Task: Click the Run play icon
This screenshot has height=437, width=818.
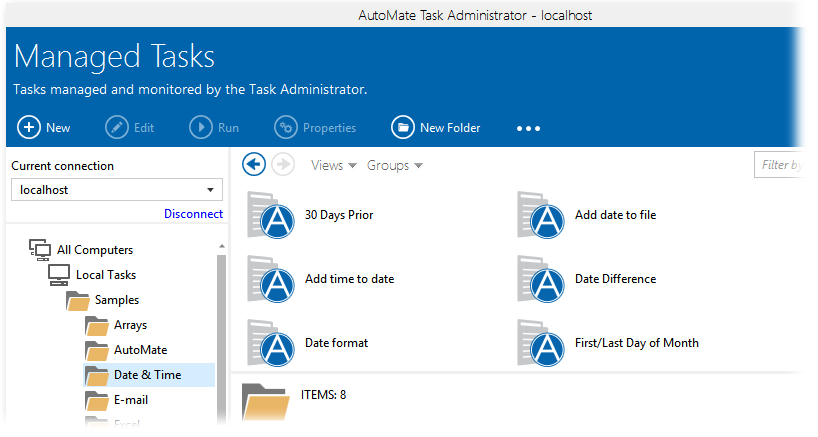Action: coord(201,127)
